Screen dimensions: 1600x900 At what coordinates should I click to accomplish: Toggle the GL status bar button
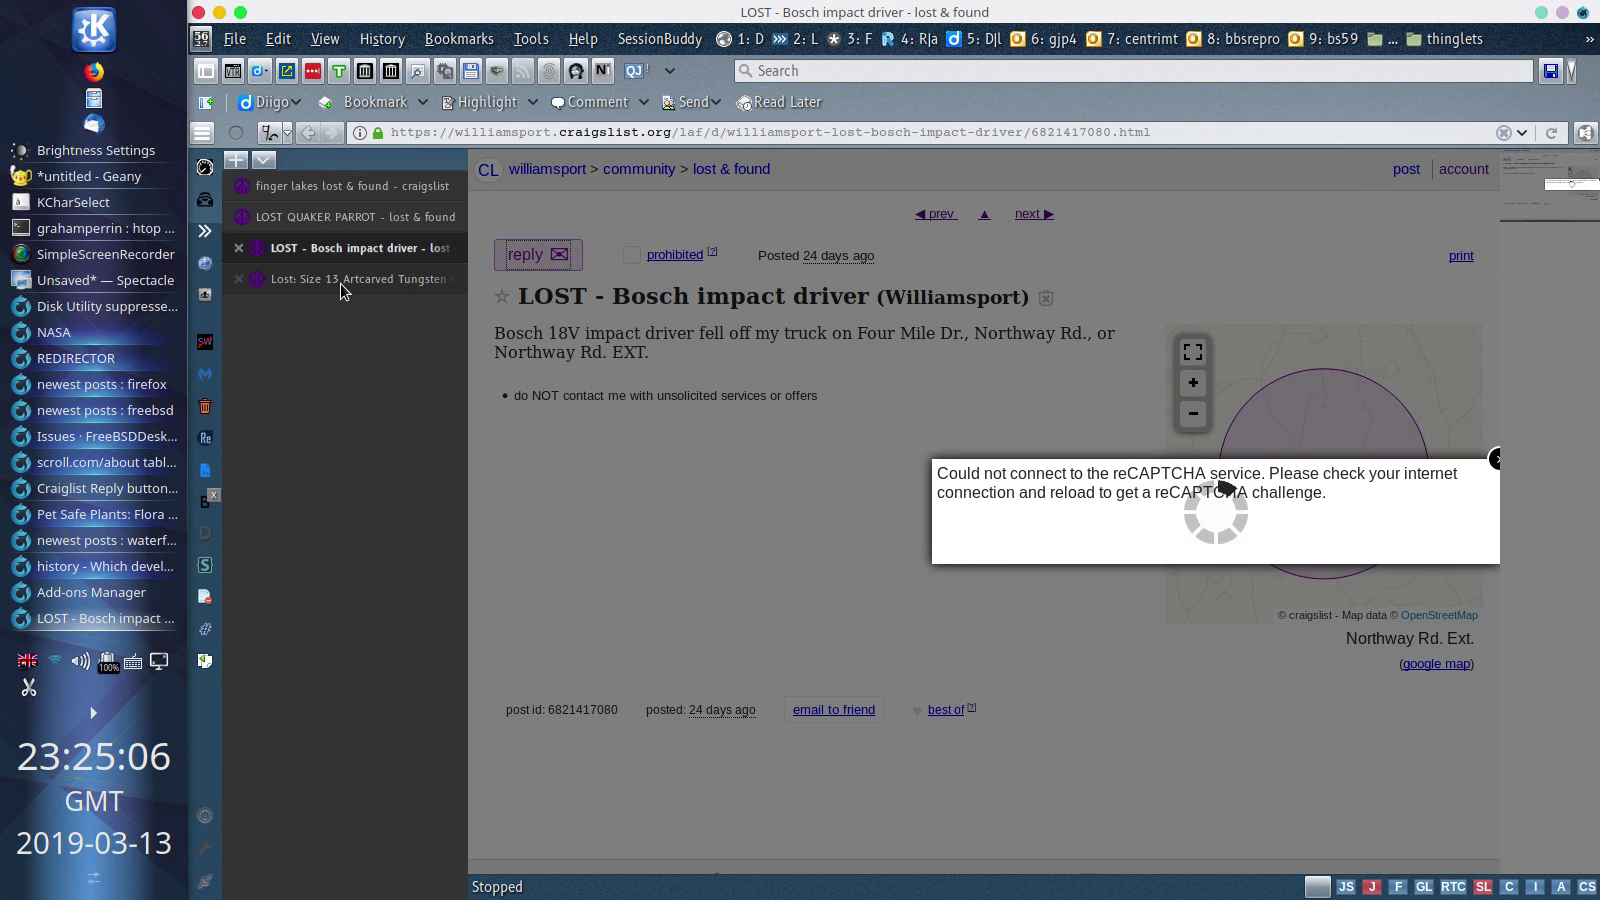pyautogui.click(x=1424, y=887)
